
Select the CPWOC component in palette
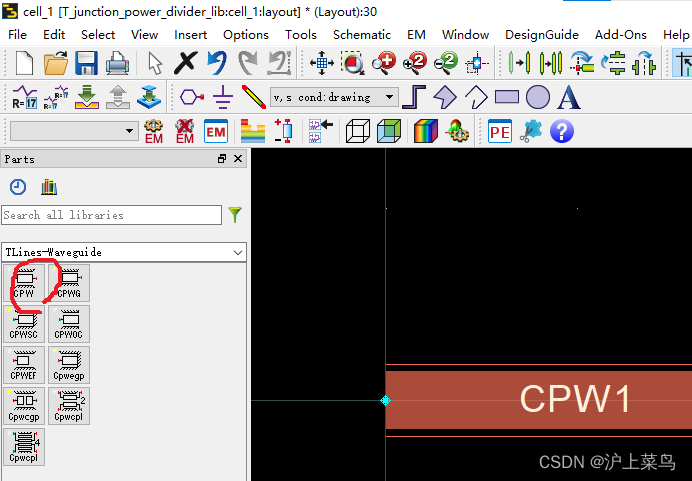pos(69,323)
